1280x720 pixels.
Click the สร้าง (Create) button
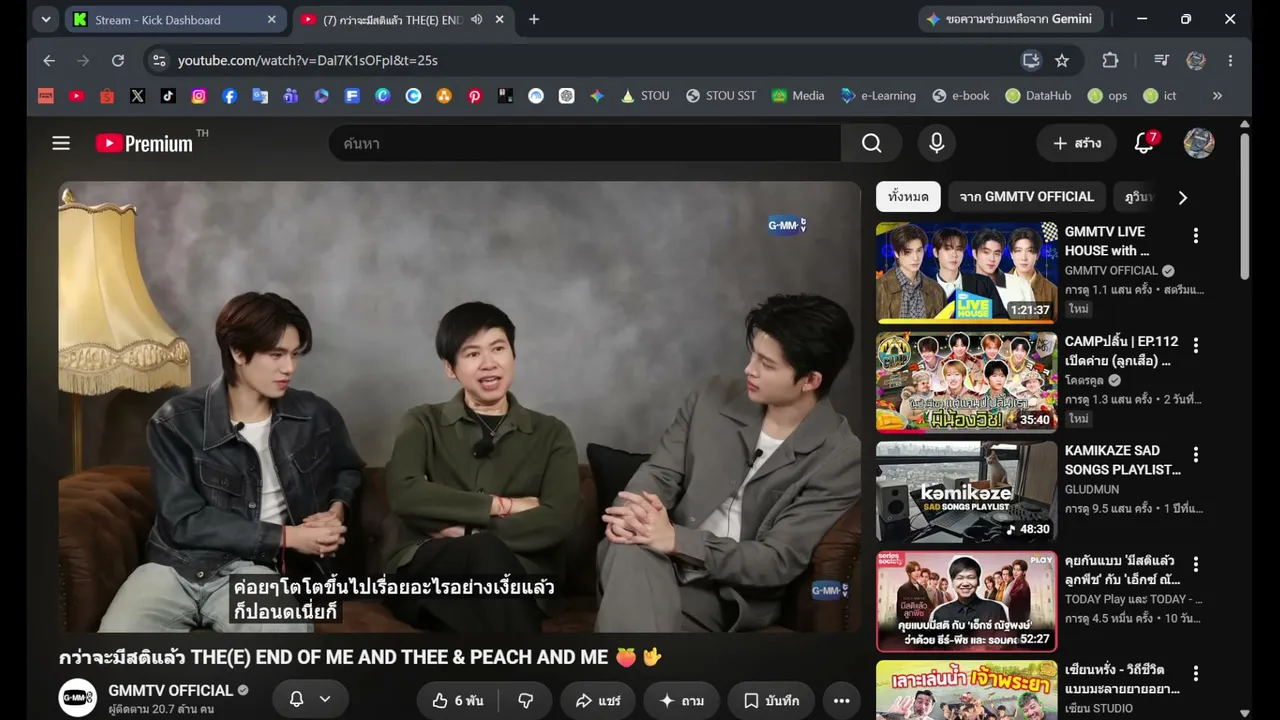(x=1076, y=143)
